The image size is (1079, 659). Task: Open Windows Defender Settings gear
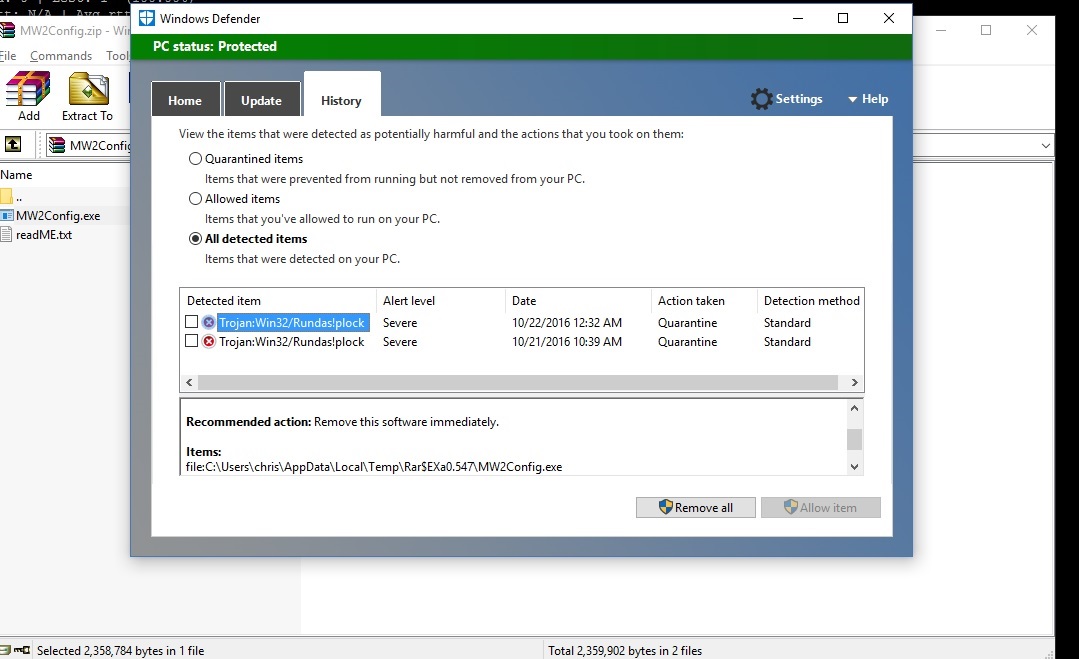[x=762, y=99]
